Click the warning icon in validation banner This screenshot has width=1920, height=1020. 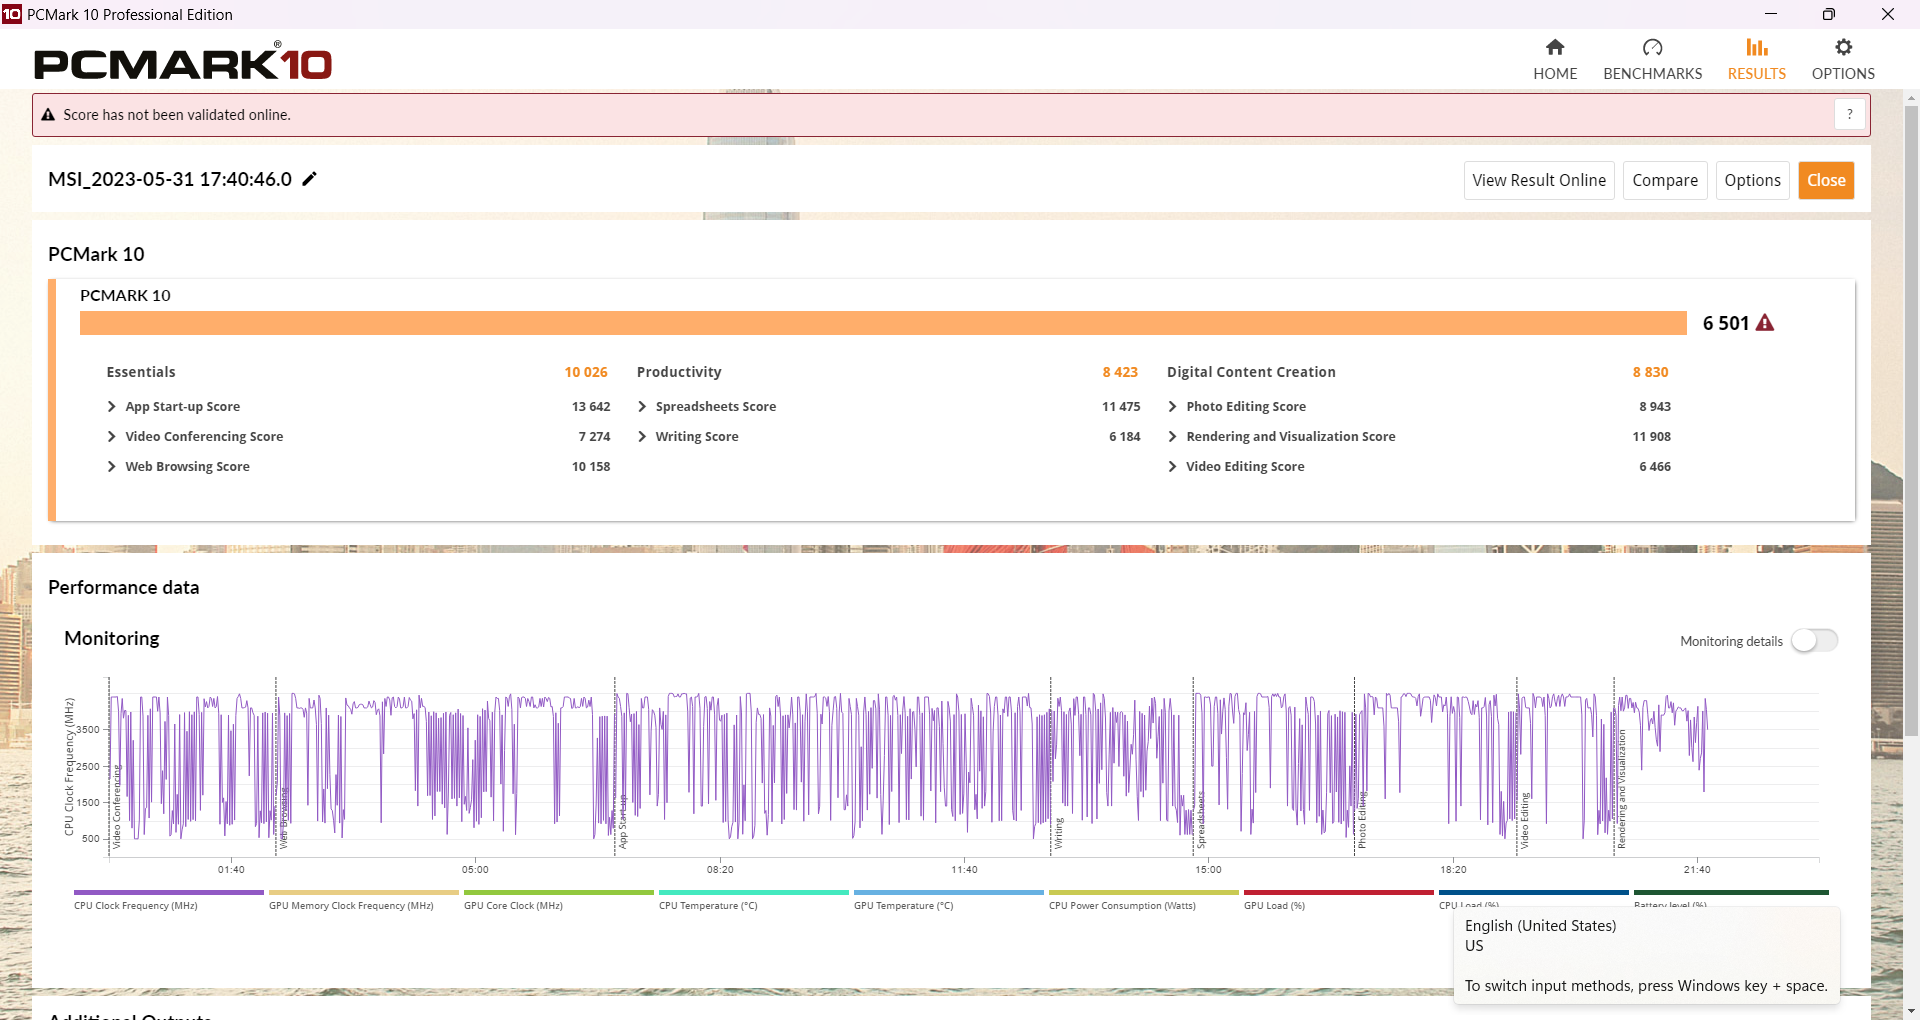(x=48, y=115)
